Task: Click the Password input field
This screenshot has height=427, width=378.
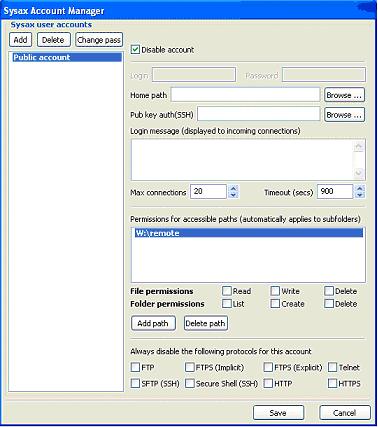Action: click(x=324, y=75)
